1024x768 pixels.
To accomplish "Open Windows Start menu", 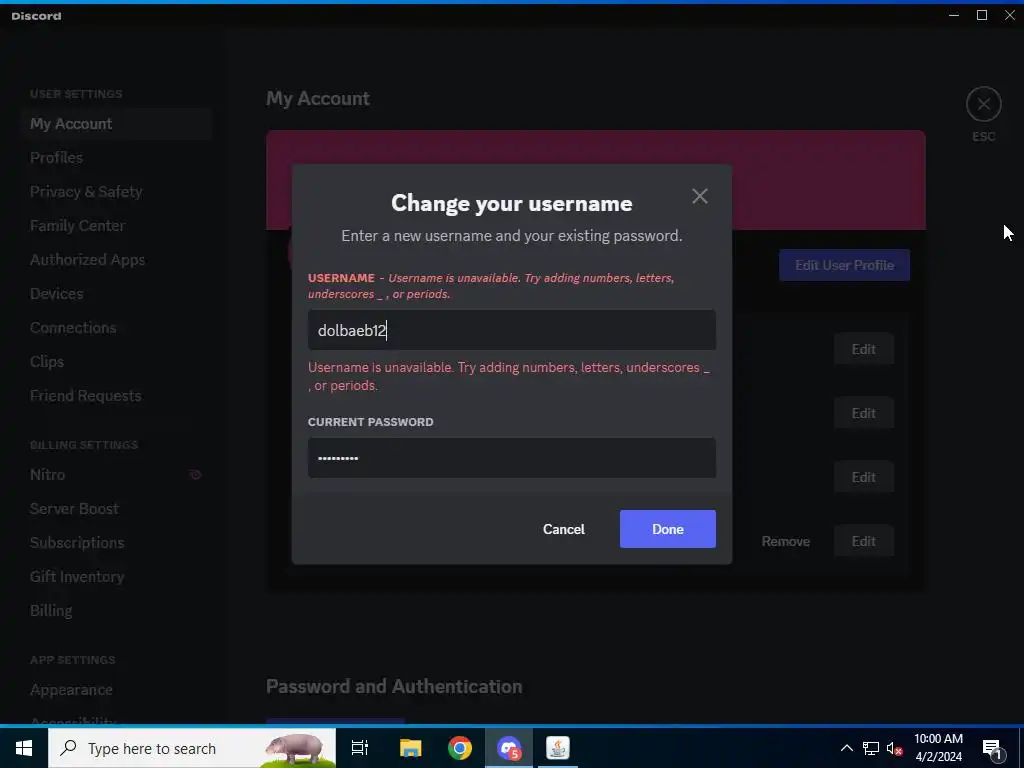I will (x=24, y=748).
